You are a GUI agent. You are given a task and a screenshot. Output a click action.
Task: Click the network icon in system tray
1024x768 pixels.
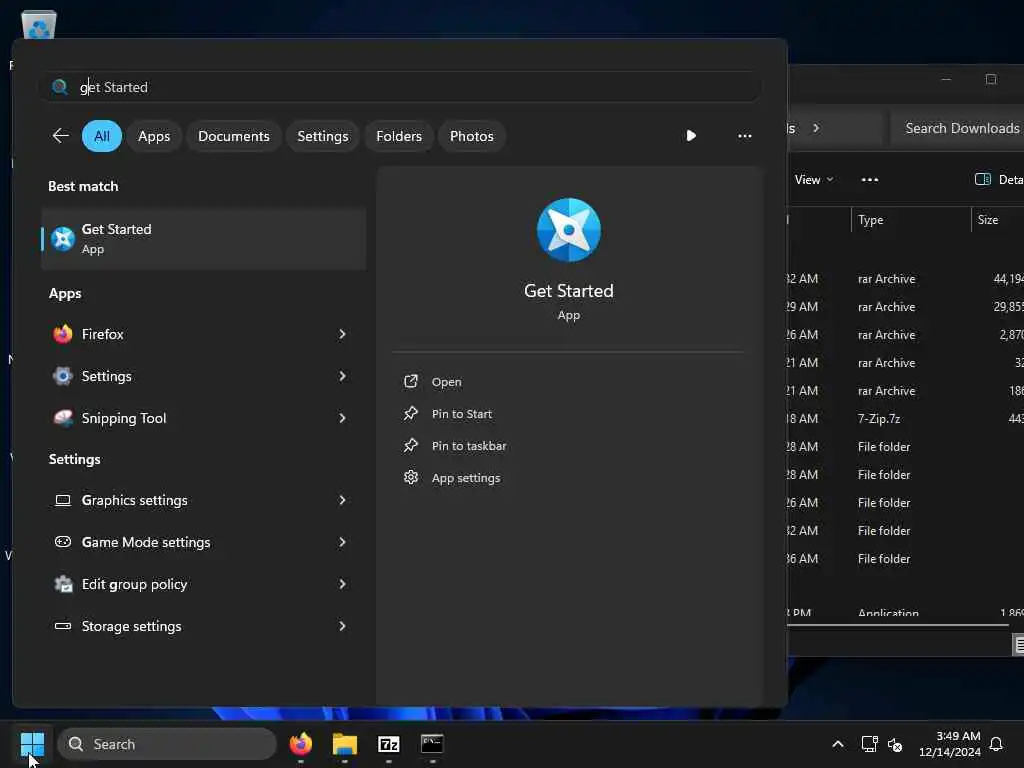tap(869, 744)
